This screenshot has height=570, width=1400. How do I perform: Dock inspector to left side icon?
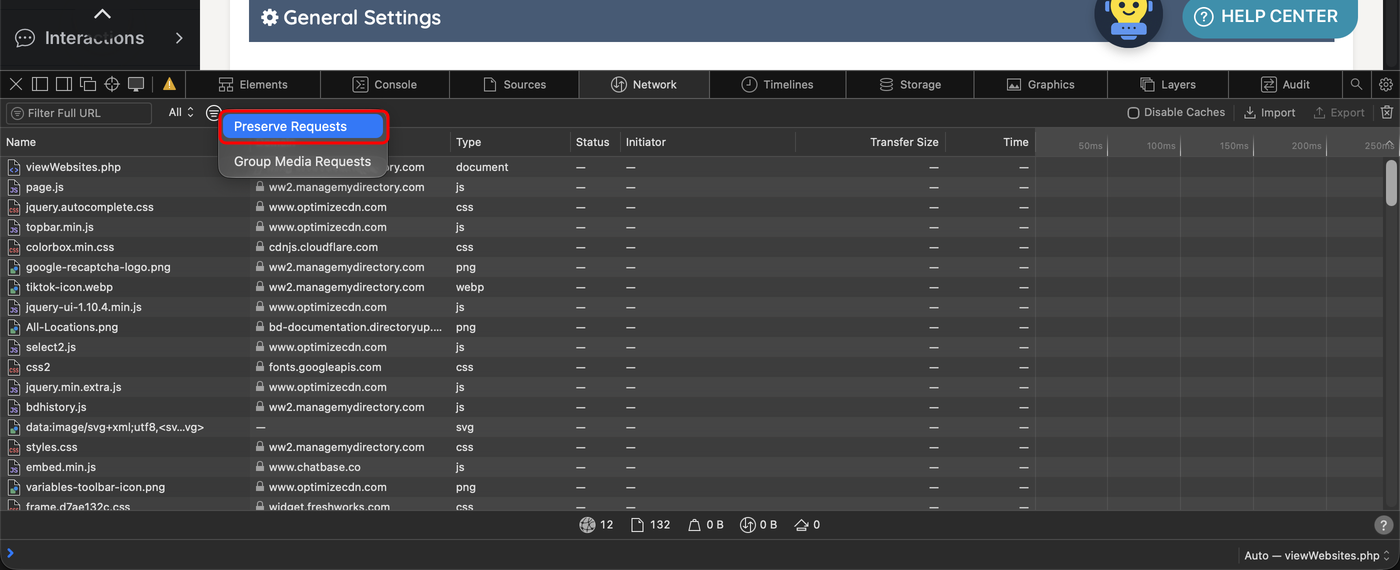(x=40, y=84)
